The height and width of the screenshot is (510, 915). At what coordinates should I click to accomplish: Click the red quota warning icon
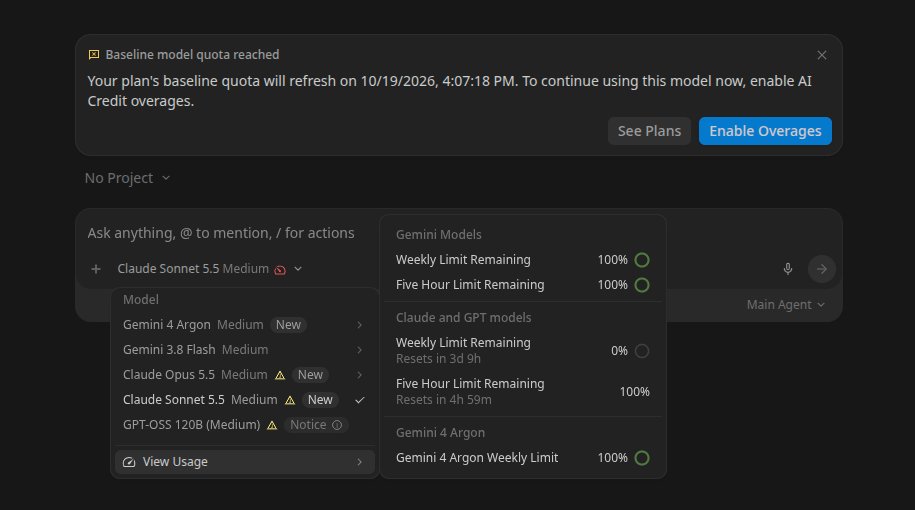point(280,270)
